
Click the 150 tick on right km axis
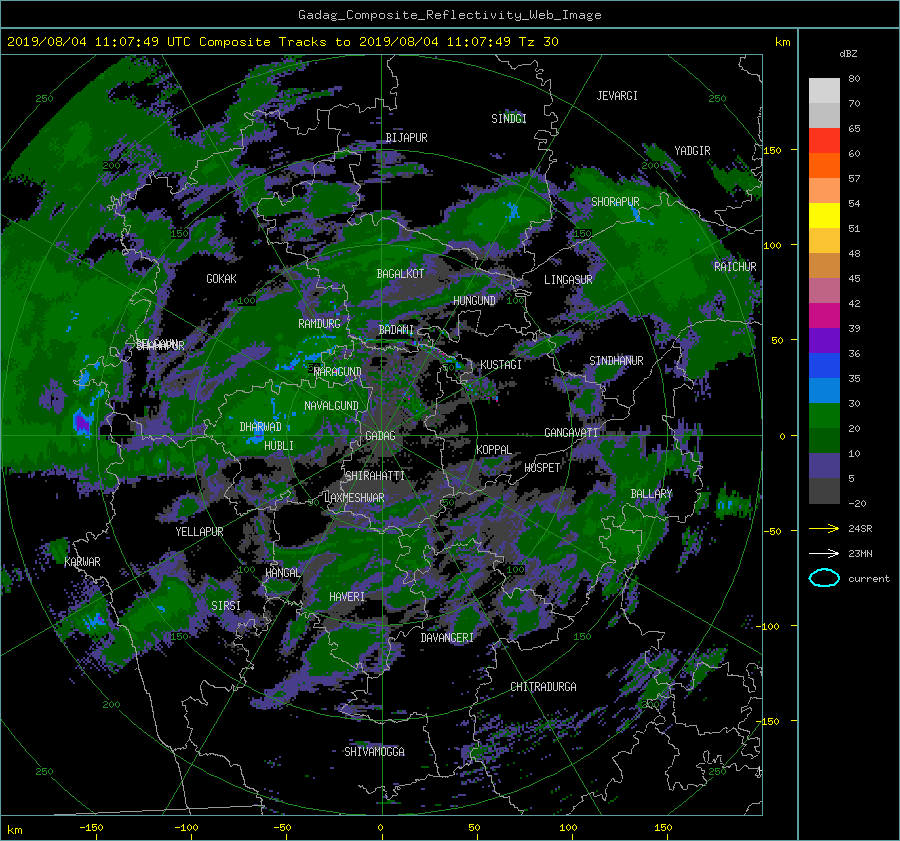click(773, 150)
